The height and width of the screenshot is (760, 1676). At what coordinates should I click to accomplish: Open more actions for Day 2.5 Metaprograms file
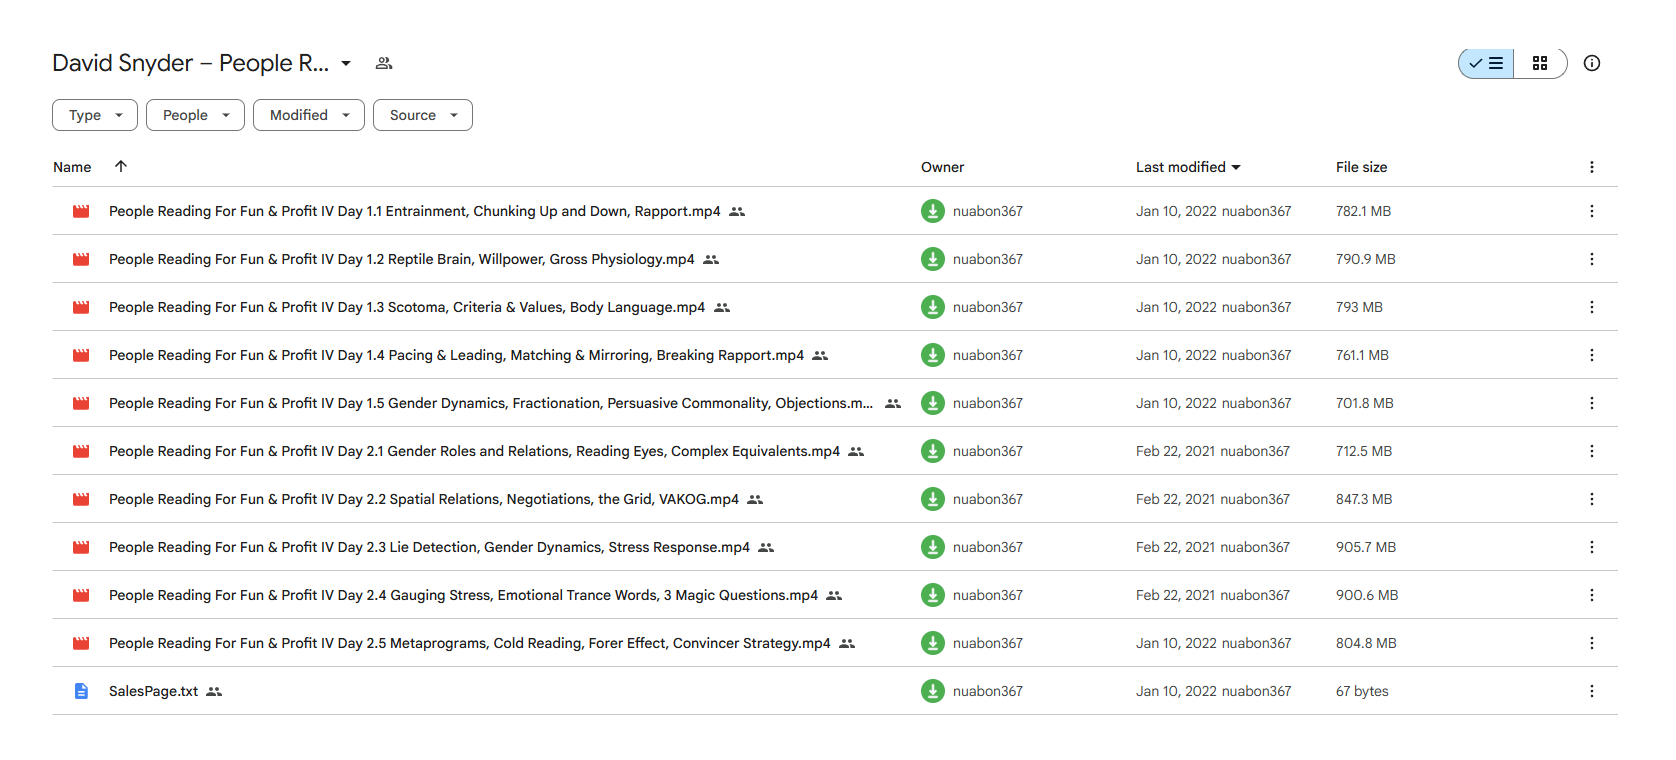coord(1592,643)
